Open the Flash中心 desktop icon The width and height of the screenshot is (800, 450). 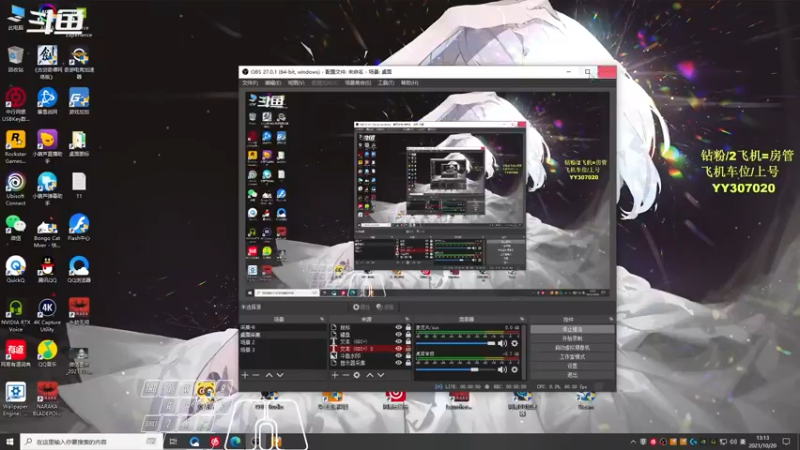79,228
